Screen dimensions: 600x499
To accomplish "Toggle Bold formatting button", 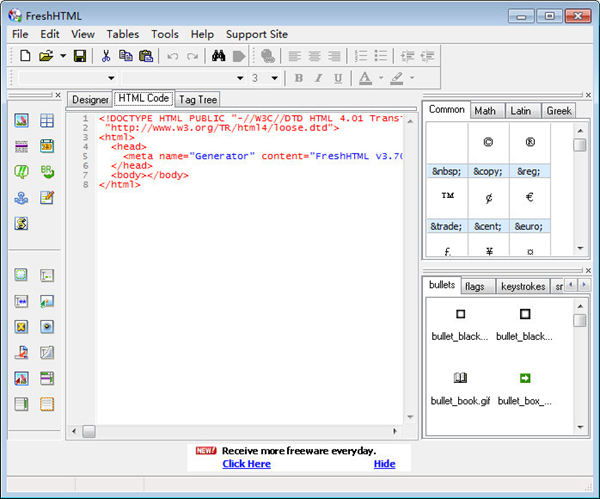I will (298, 78).
